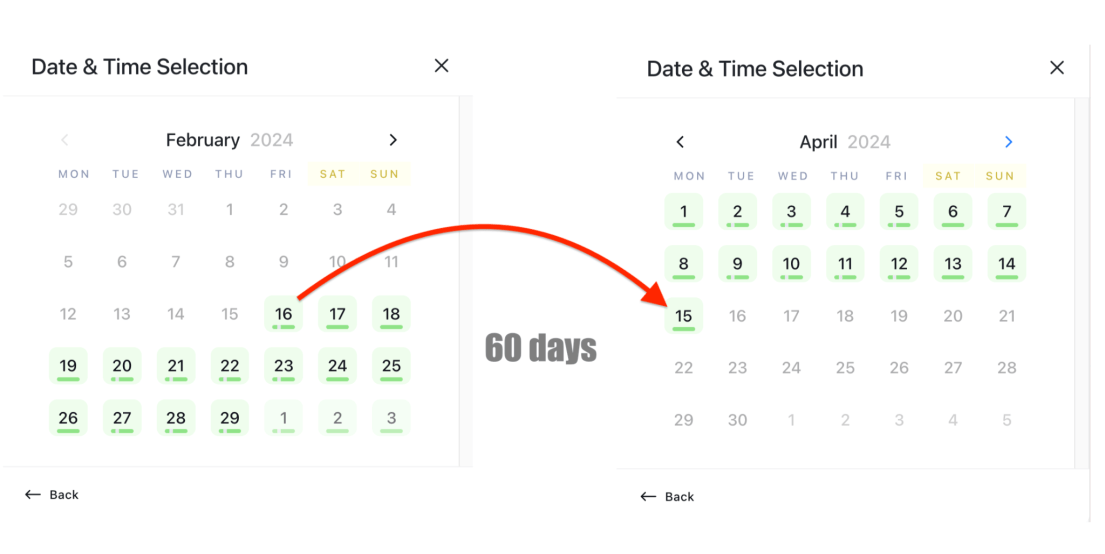Pick April 15 as the date
The image size is (1105, 554).
pos(684,316)
